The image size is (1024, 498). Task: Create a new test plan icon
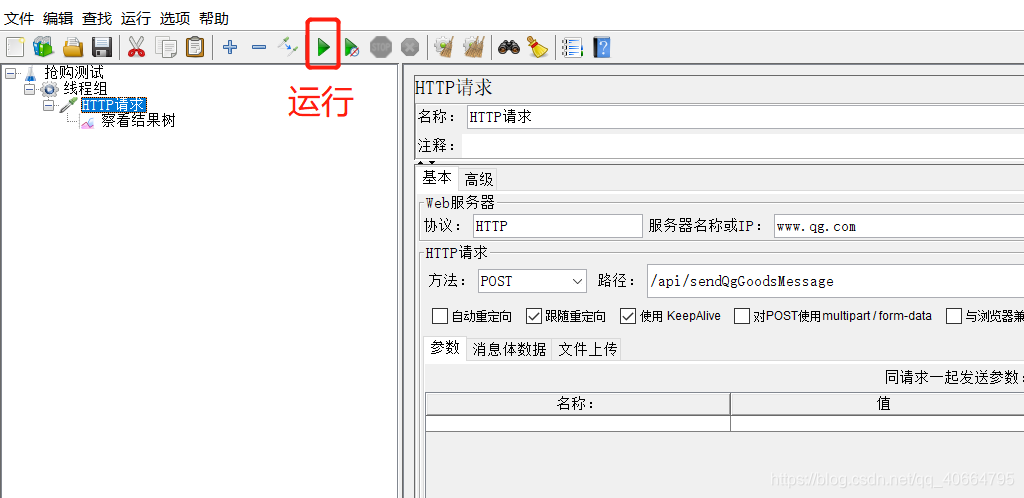tap(15, 47)
